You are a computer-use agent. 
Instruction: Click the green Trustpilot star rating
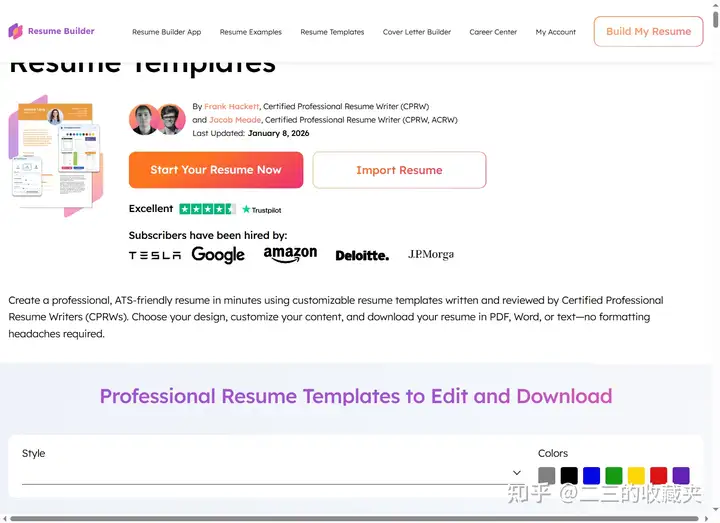208,209
